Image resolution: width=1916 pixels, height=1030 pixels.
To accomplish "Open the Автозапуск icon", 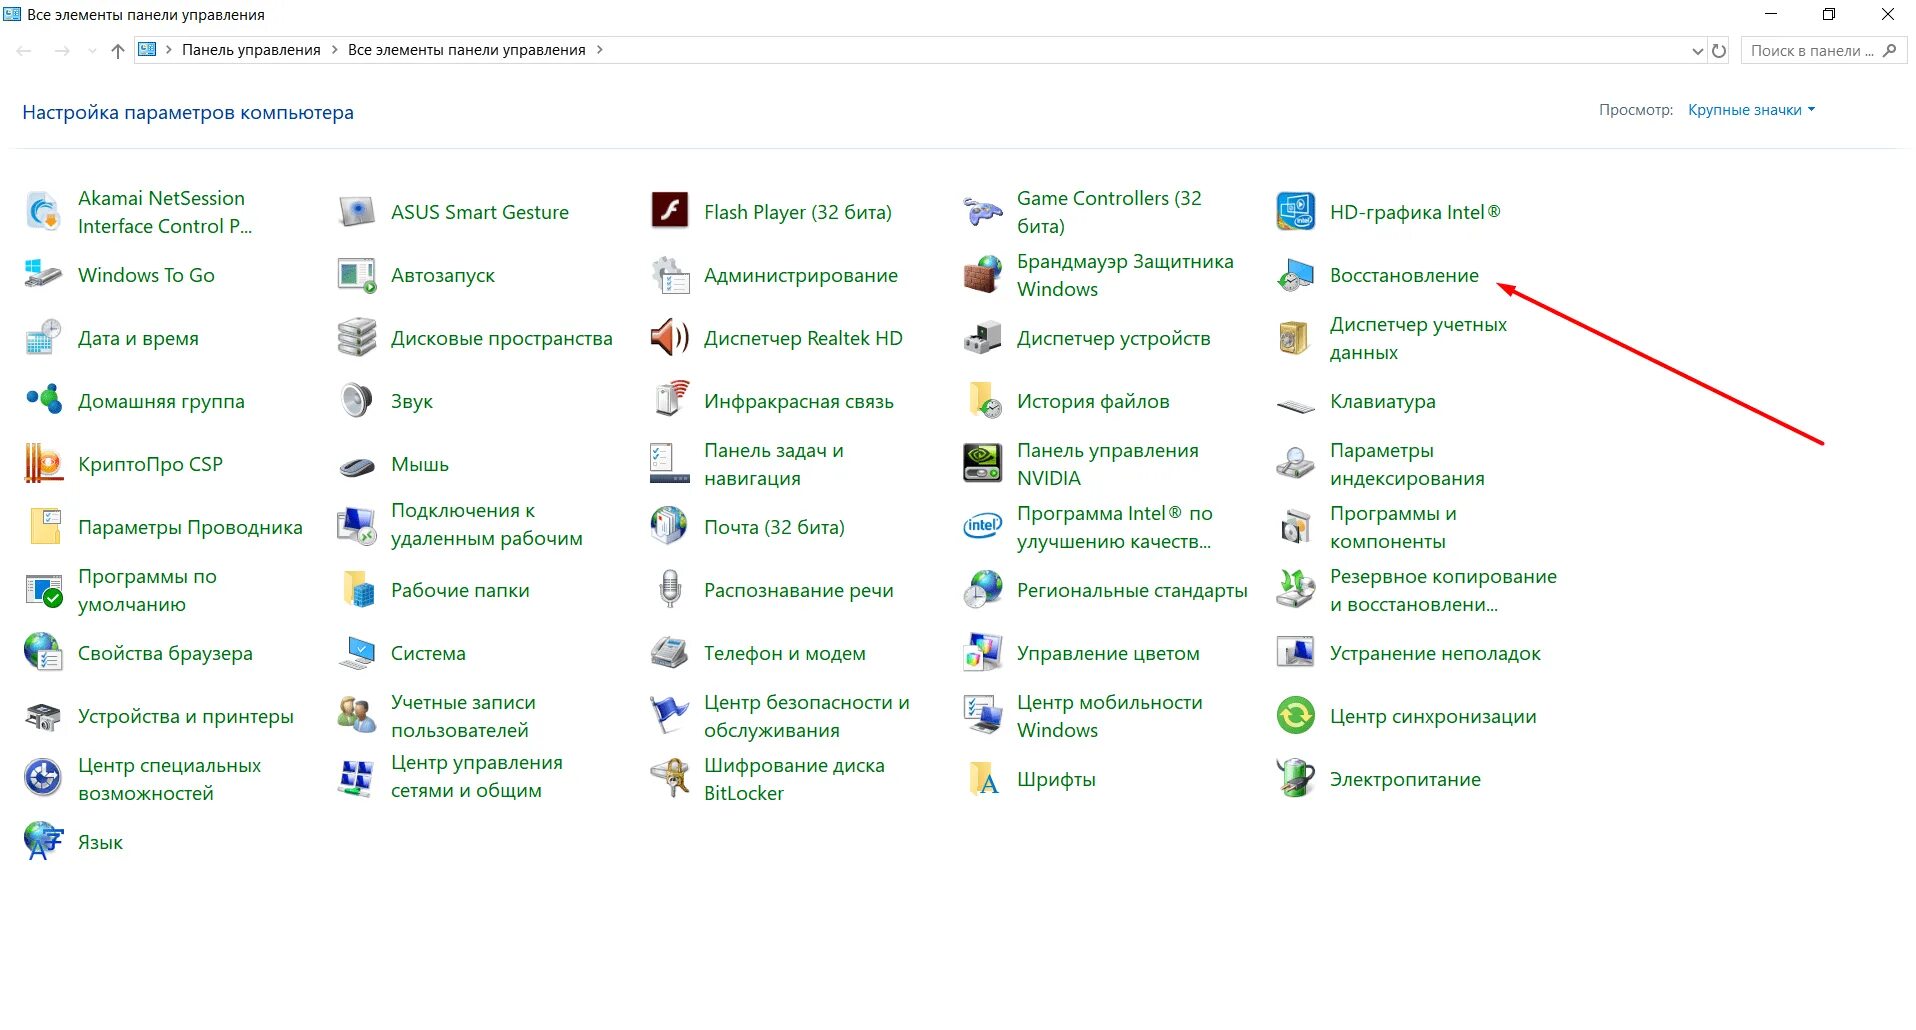I will [x=356, y=275].
